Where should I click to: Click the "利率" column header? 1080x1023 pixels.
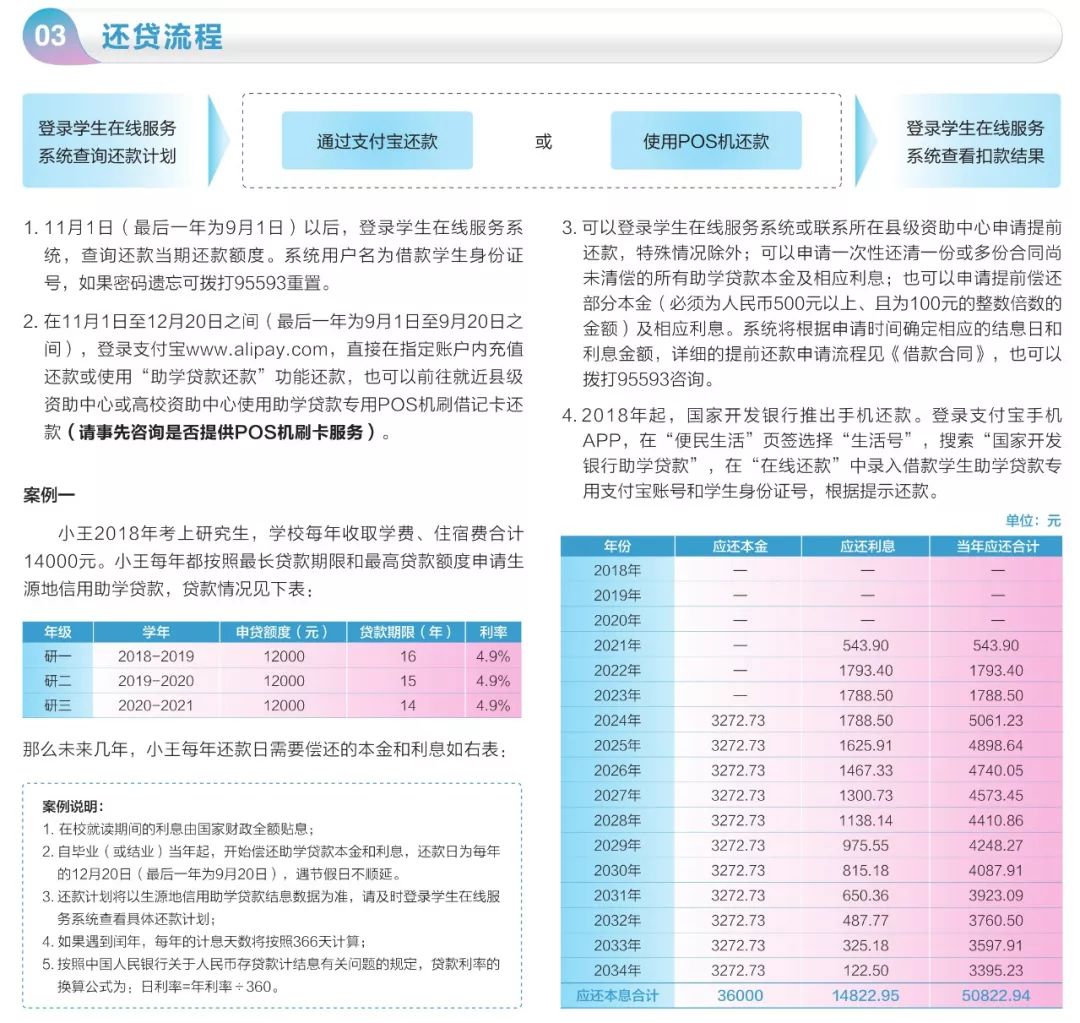(493, 632)
